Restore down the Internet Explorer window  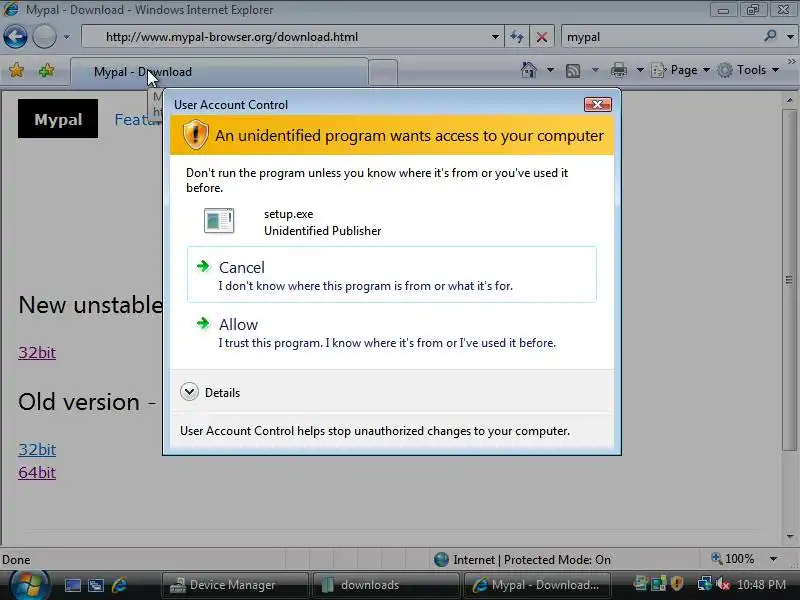click(x=753, y=10)
